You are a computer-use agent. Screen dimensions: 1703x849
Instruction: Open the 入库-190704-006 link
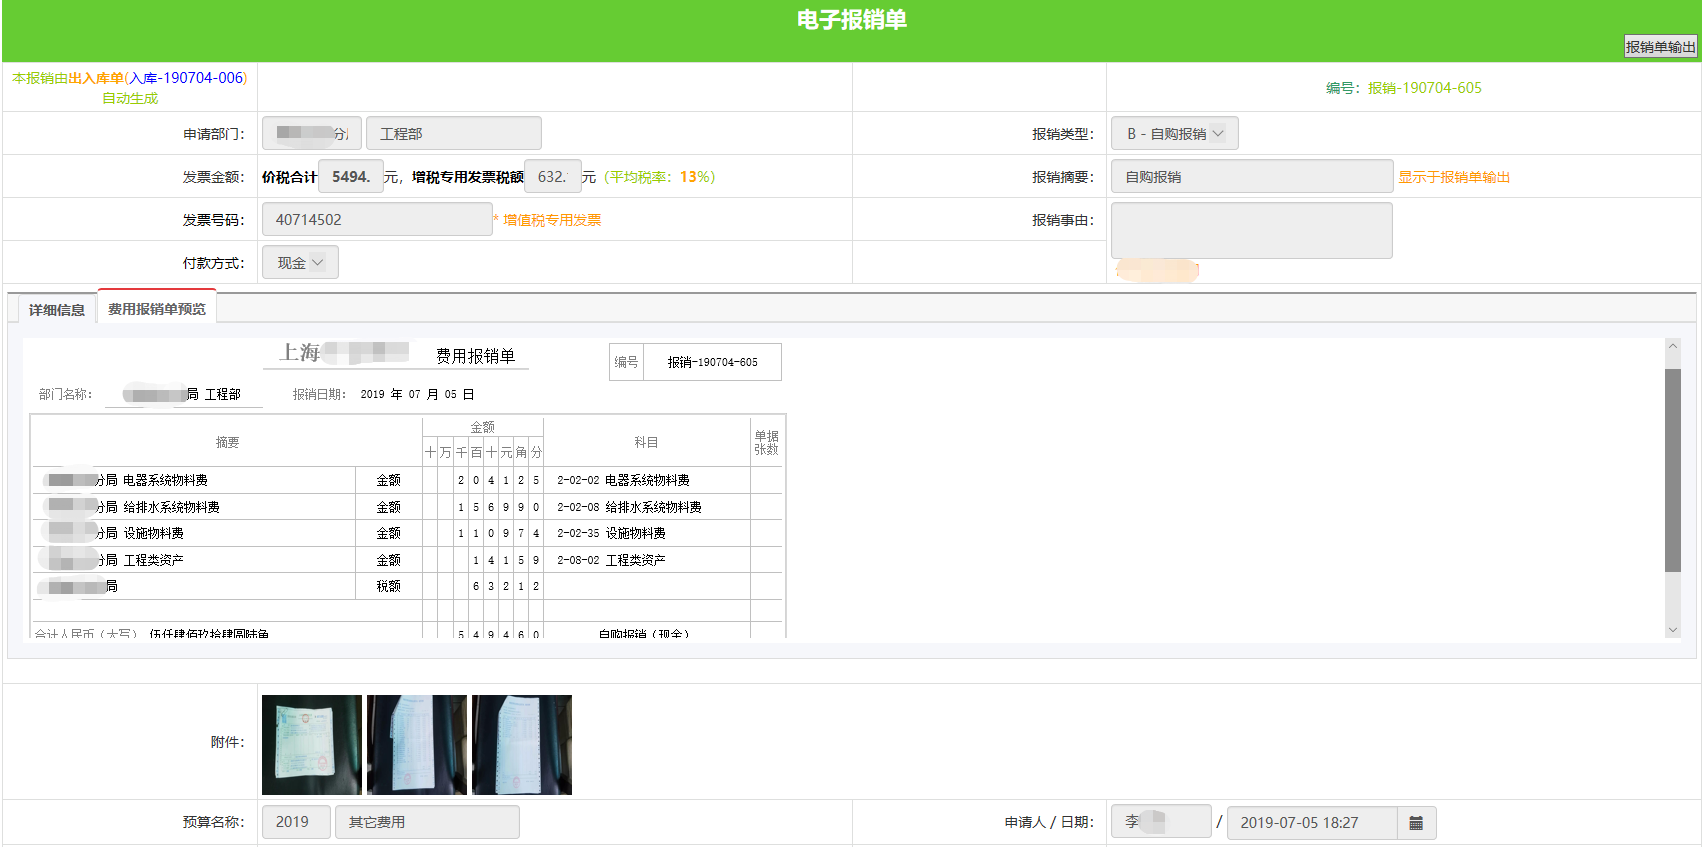pos(186,78)
